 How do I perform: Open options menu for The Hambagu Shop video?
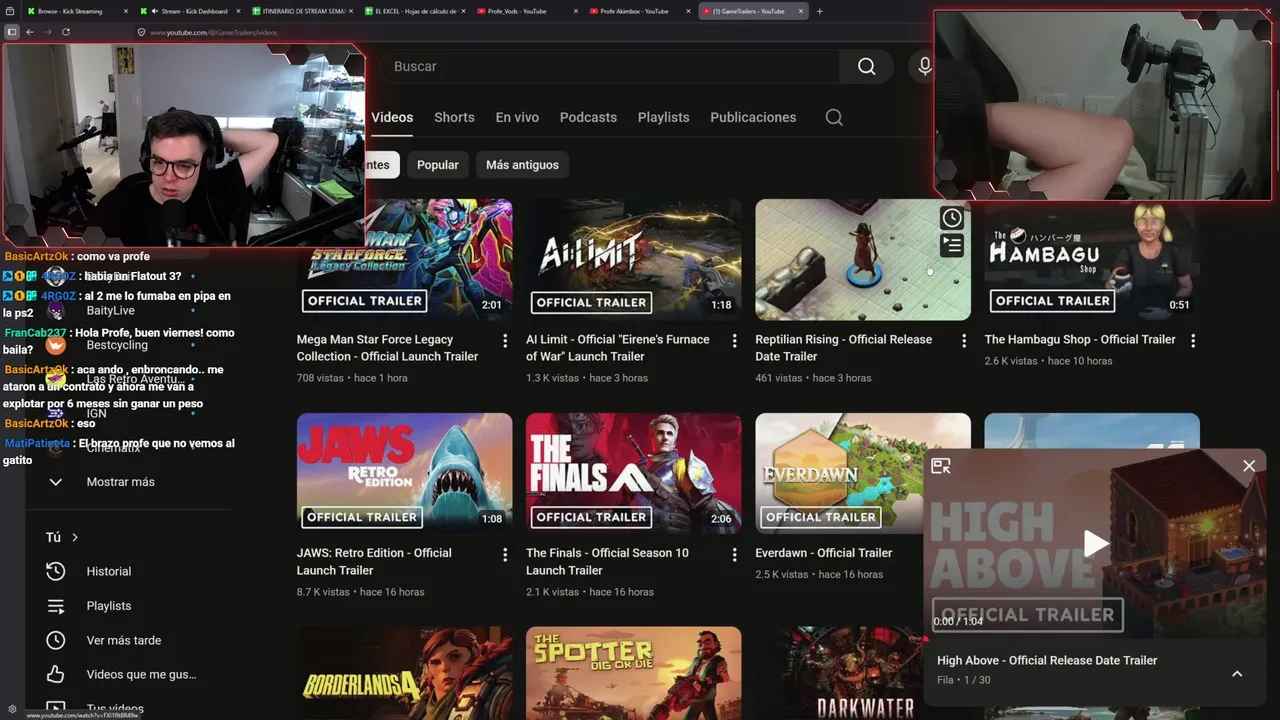[x=1193, y=341]
